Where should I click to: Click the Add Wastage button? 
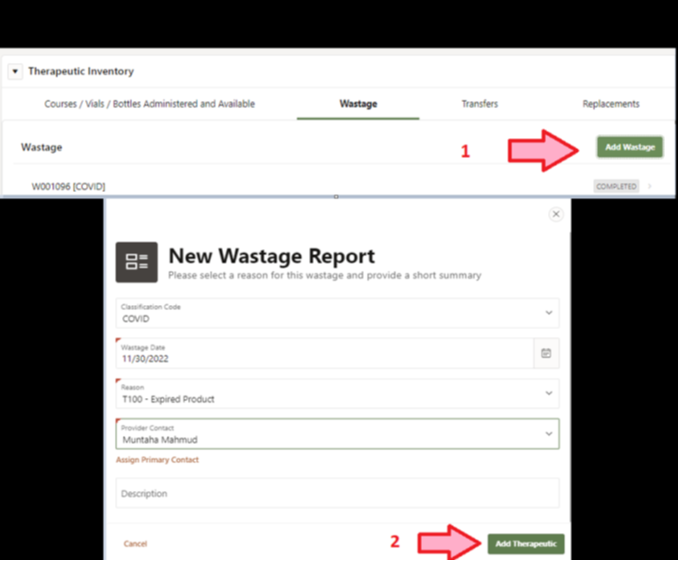630,147
